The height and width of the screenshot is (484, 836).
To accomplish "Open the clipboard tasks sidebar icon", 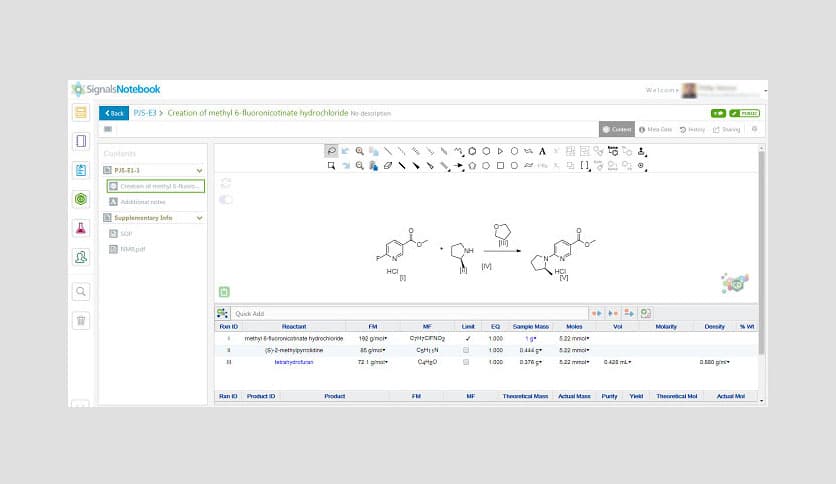I will pyautogui.click(x=81, y=170).
